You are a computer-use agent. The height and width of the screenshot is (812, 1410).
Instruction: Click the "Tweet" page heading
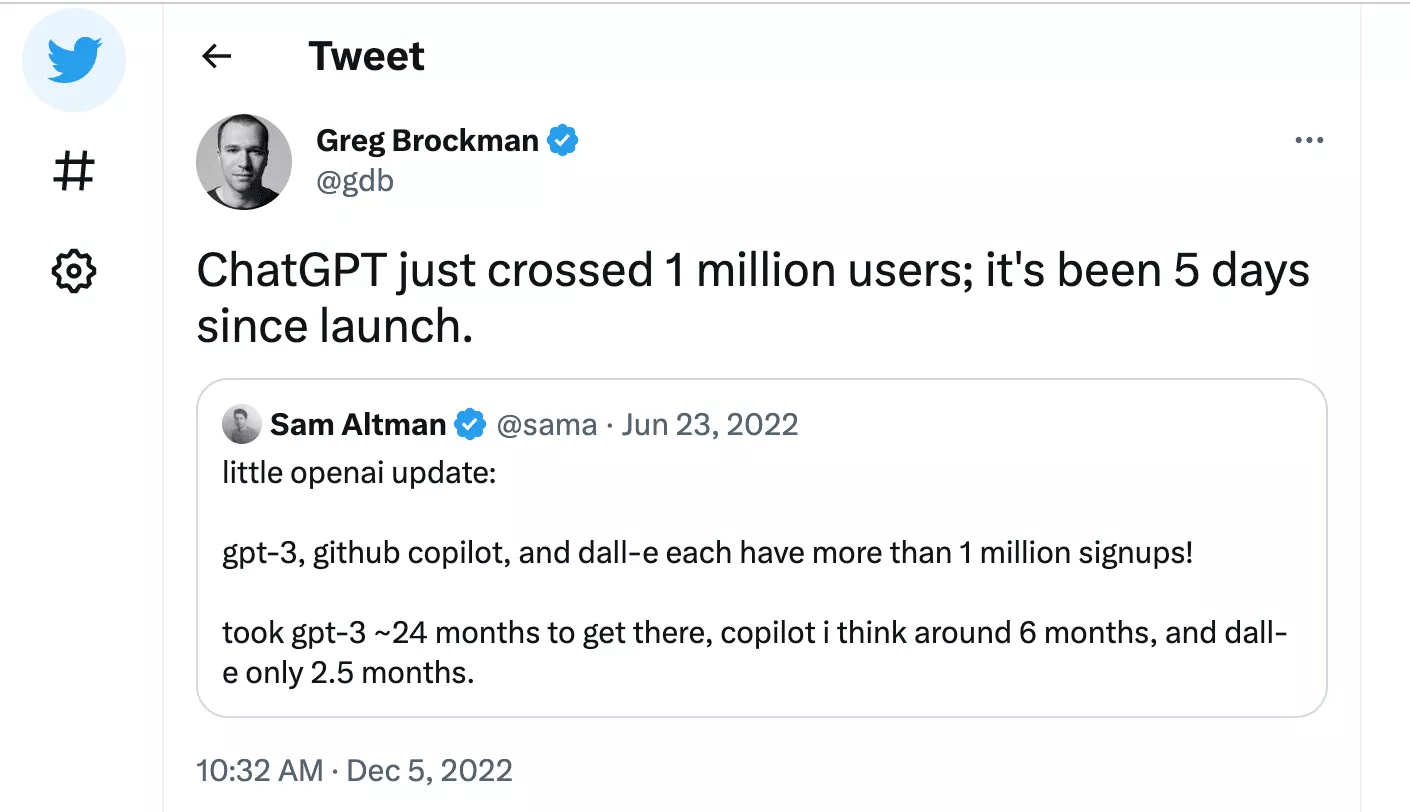[366, 57]
